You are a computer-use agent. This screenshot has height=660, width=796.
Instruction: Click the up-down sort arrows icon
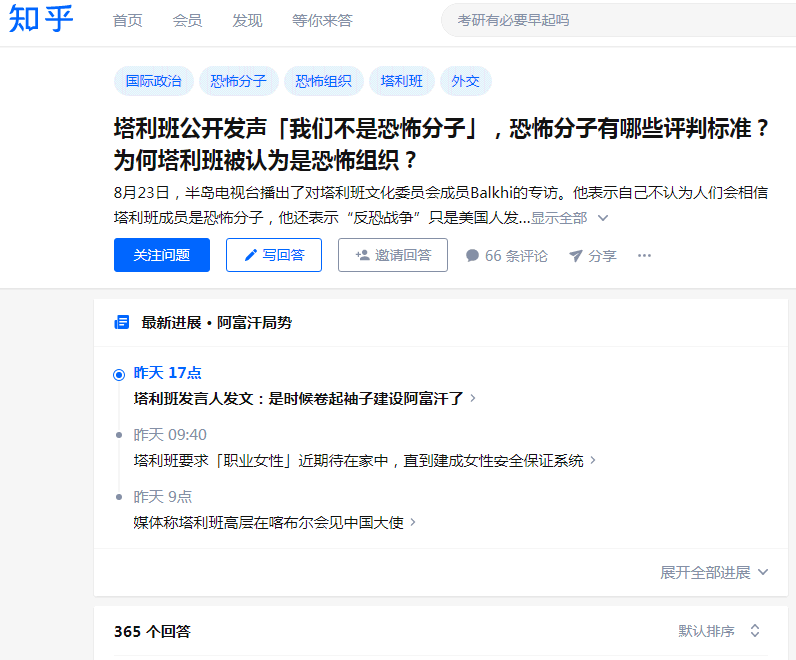coord(755,631)
